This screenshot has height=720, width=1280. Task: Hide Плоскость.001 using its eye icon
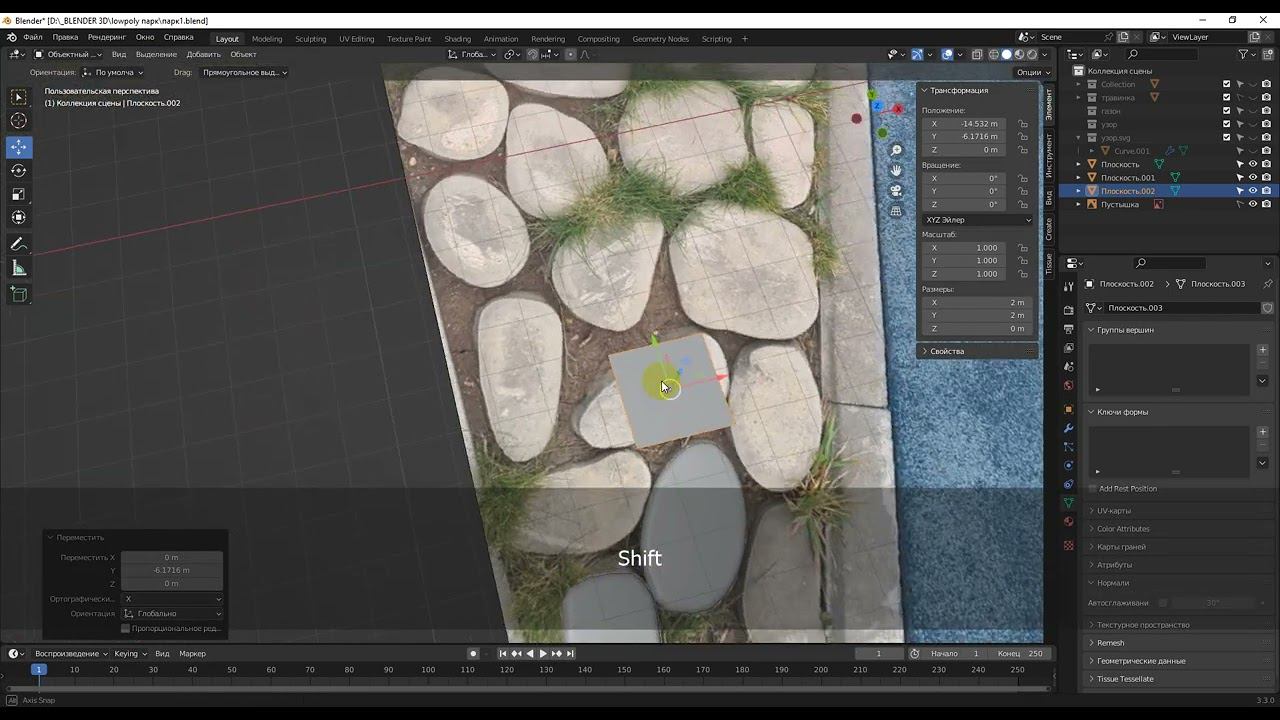point(1253,178)
